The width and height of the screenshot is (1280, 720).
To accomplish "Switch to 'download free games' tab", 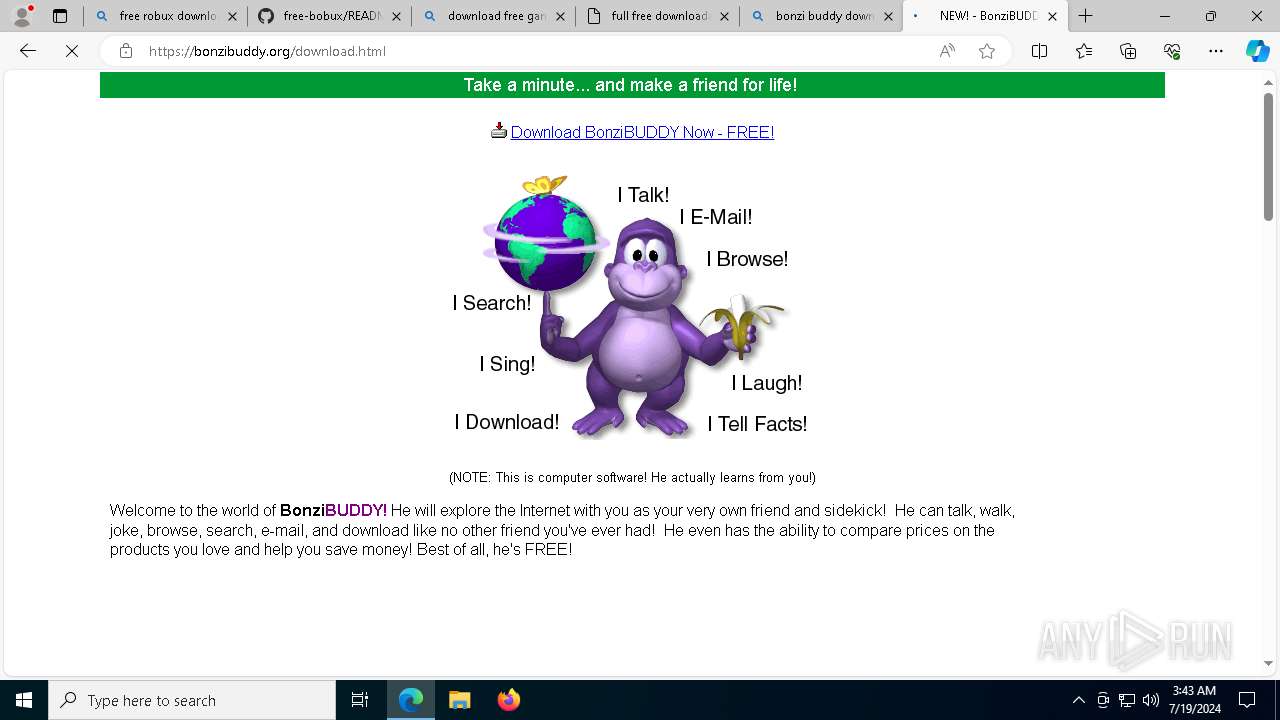I will (493, 16).
